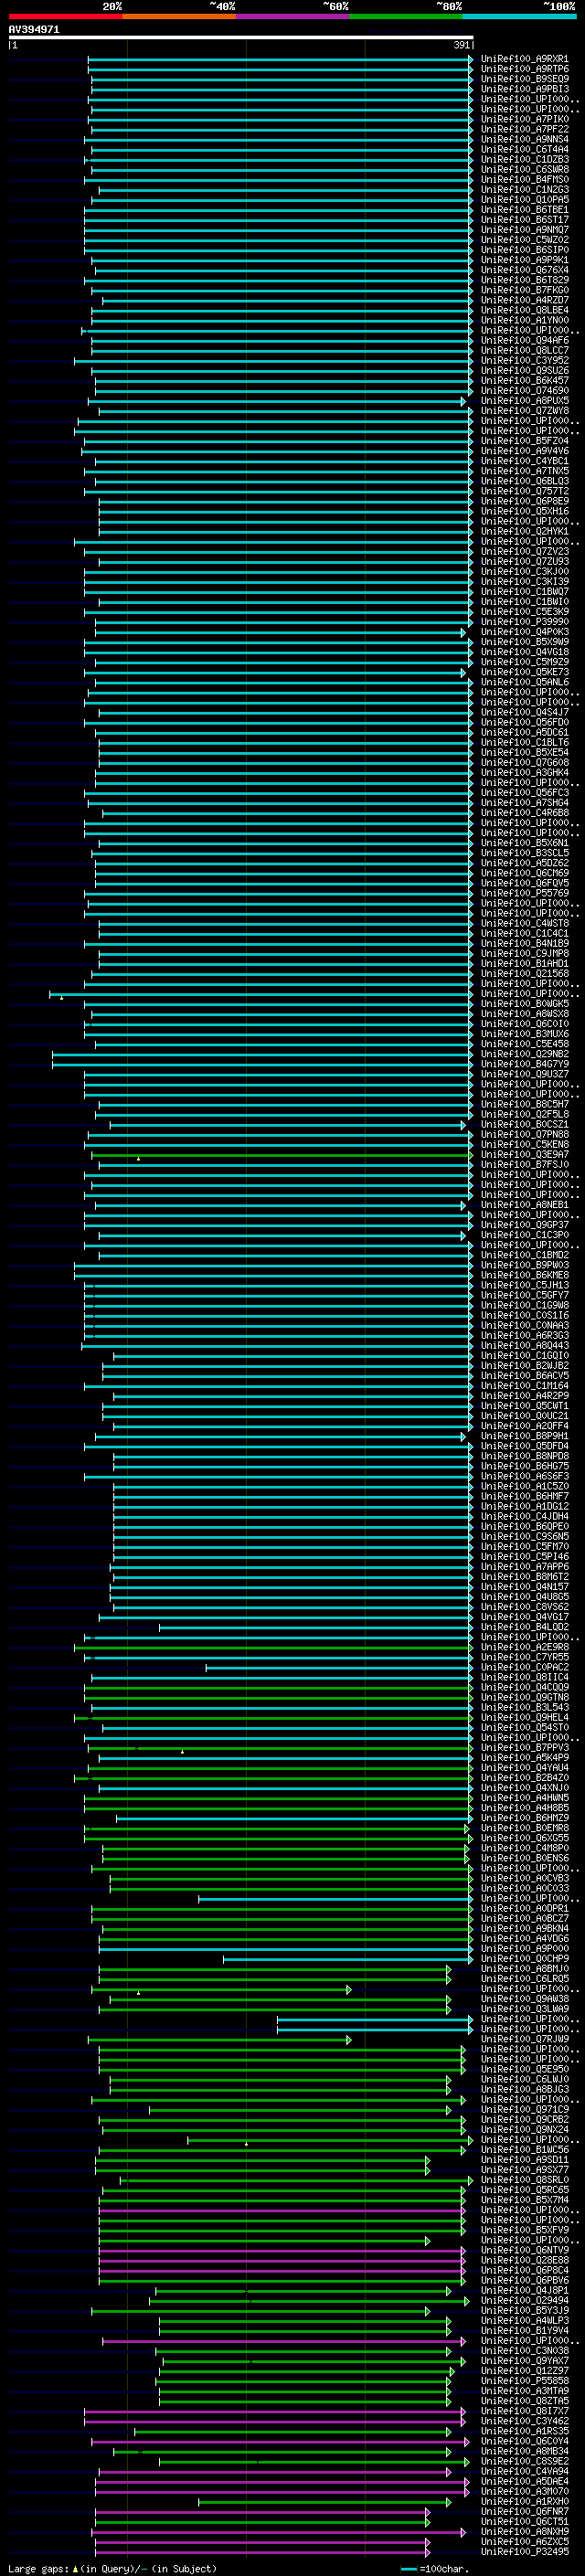Select the UniRef100_B6ST17 label

click(525, 220)
